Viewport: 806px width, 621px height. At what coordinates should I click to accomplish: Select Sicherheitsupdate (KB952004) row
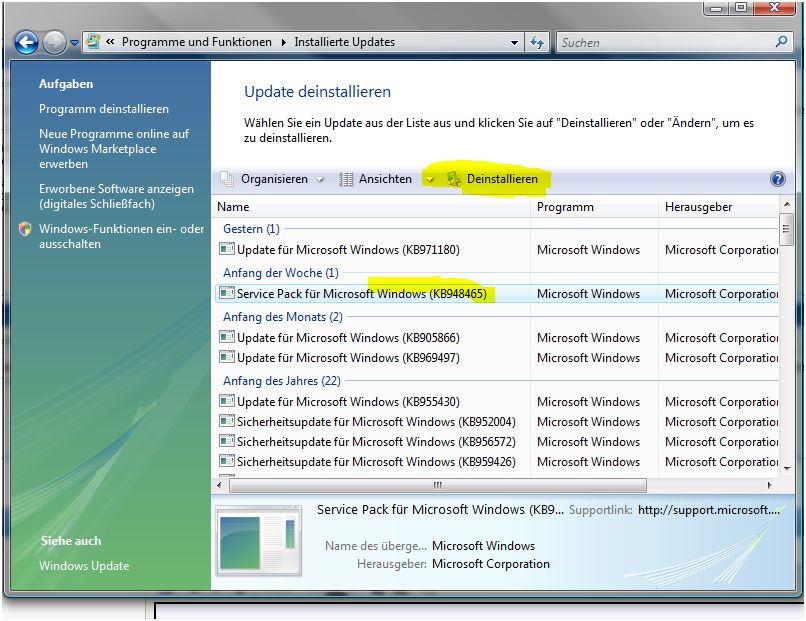[497, 422]
